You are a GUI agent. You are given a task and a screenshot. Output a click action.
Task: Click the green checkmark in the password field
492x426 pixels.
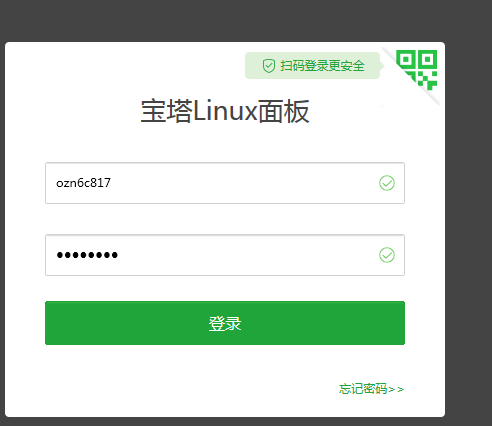tap(387, 255)
